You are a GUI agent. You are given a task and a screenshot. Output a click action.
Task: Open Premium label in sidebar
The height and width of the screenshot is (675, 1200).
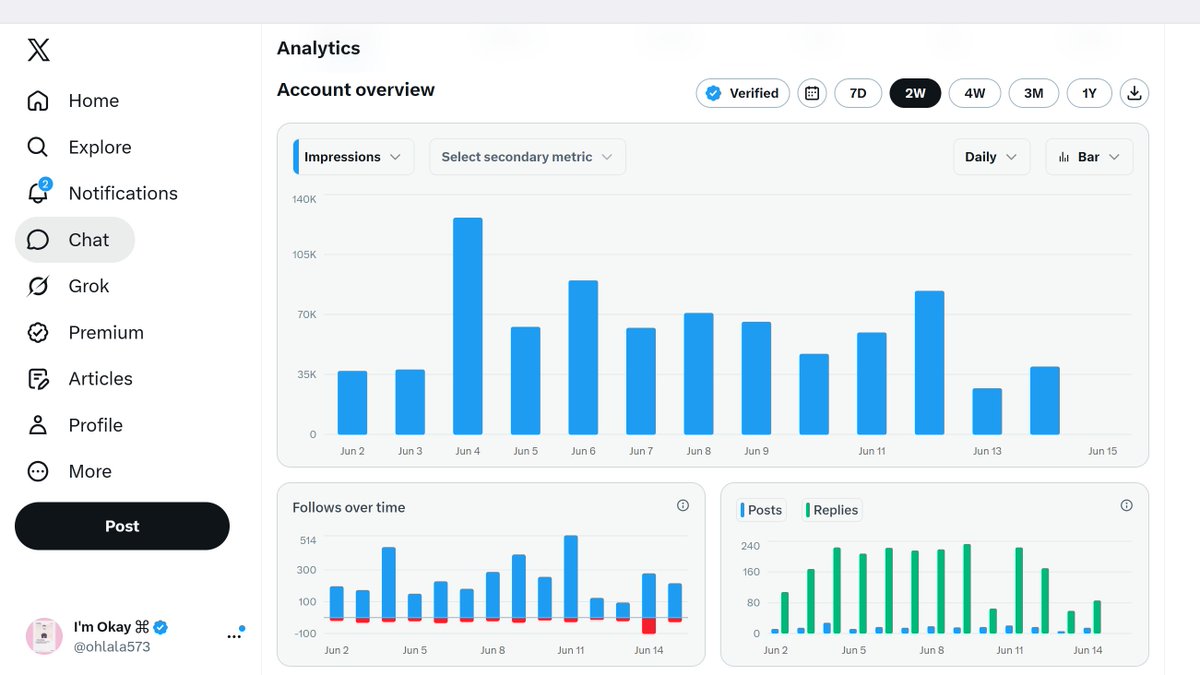click(106, 333)
